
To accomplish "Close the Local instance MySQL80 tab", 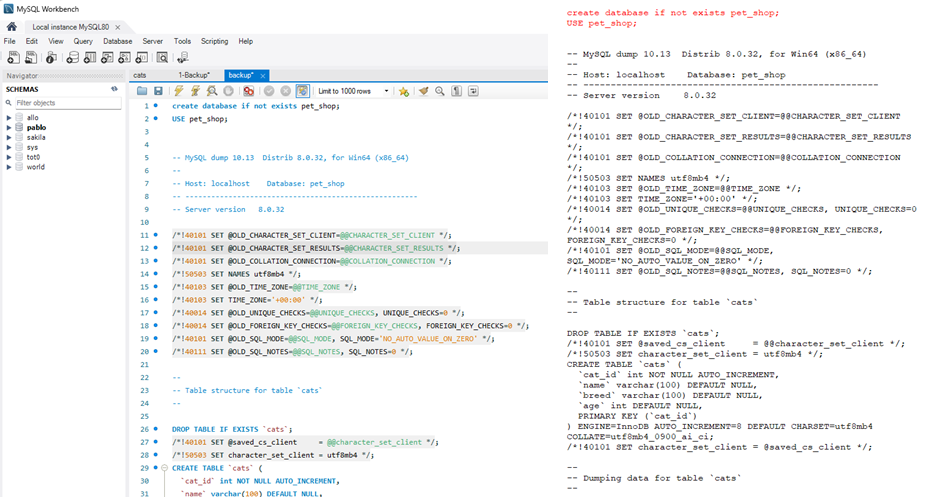I will (118, 27).
